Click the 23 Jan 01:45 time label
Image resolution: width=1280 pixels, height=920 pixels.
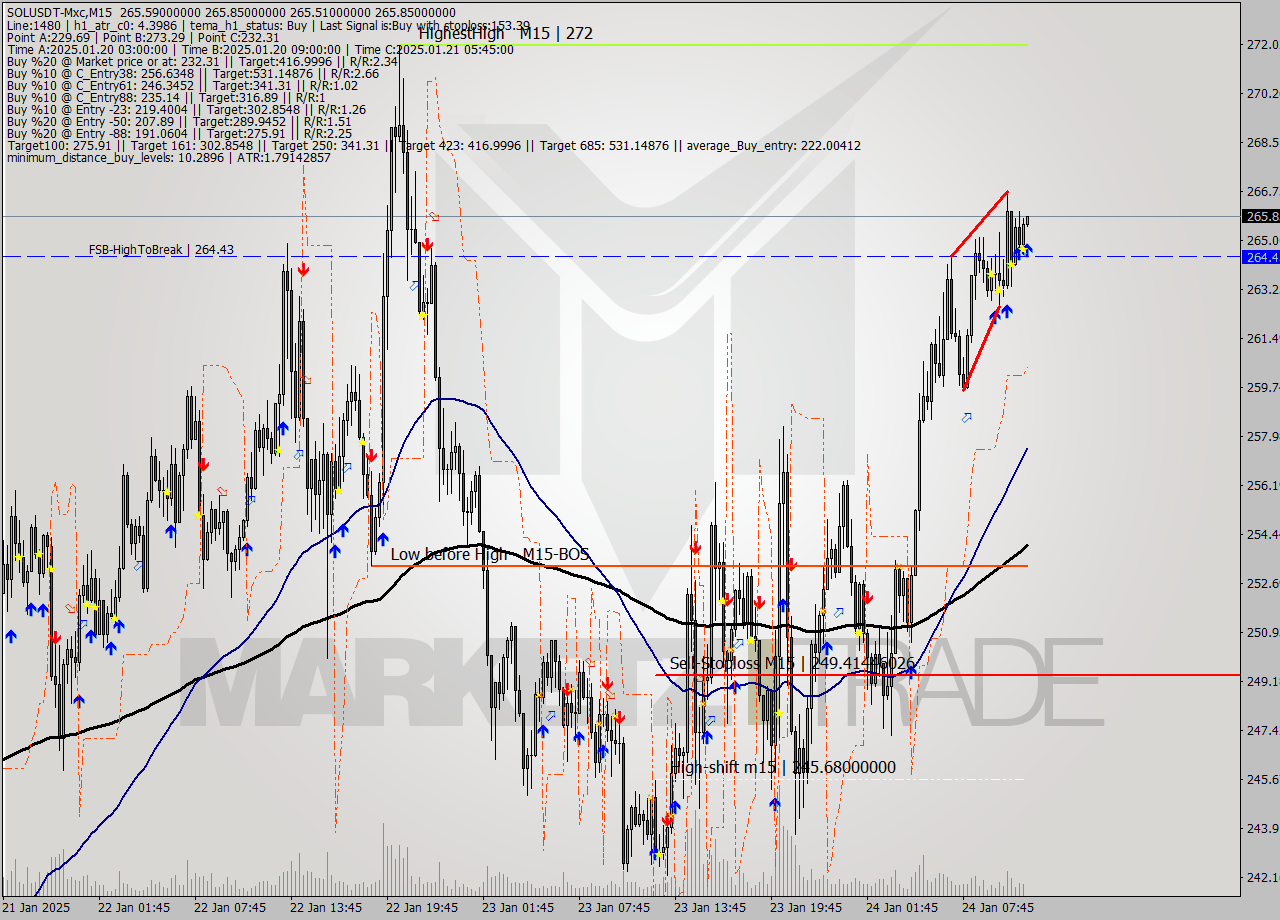[518, 907]
